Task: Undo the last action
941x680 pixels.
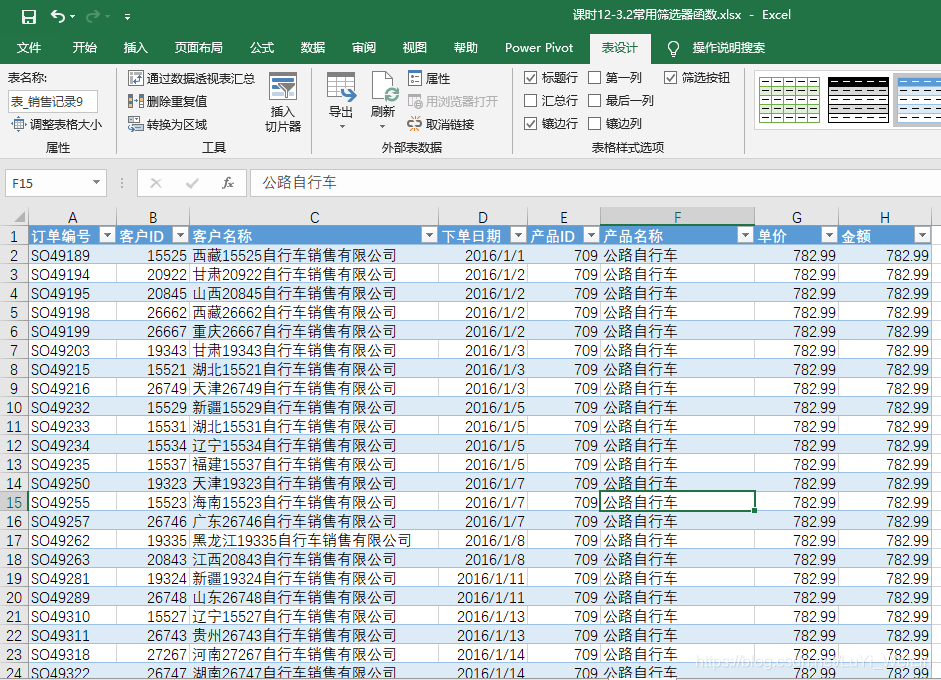Action: [x=58, y=16]
